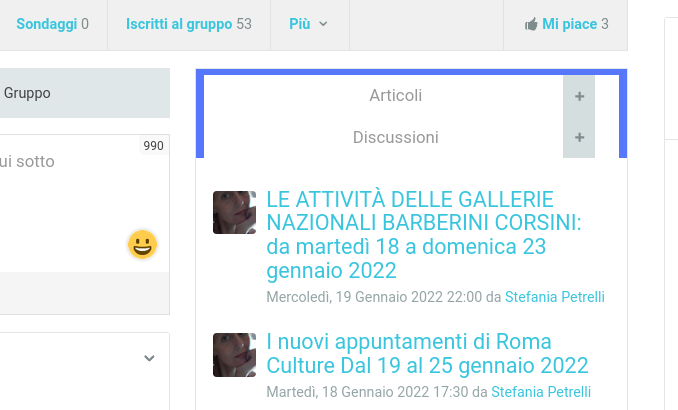The image size is (678, 410).
Task: Expand the collapsed panel chevron at lower left
Action: tap(149, 358)
